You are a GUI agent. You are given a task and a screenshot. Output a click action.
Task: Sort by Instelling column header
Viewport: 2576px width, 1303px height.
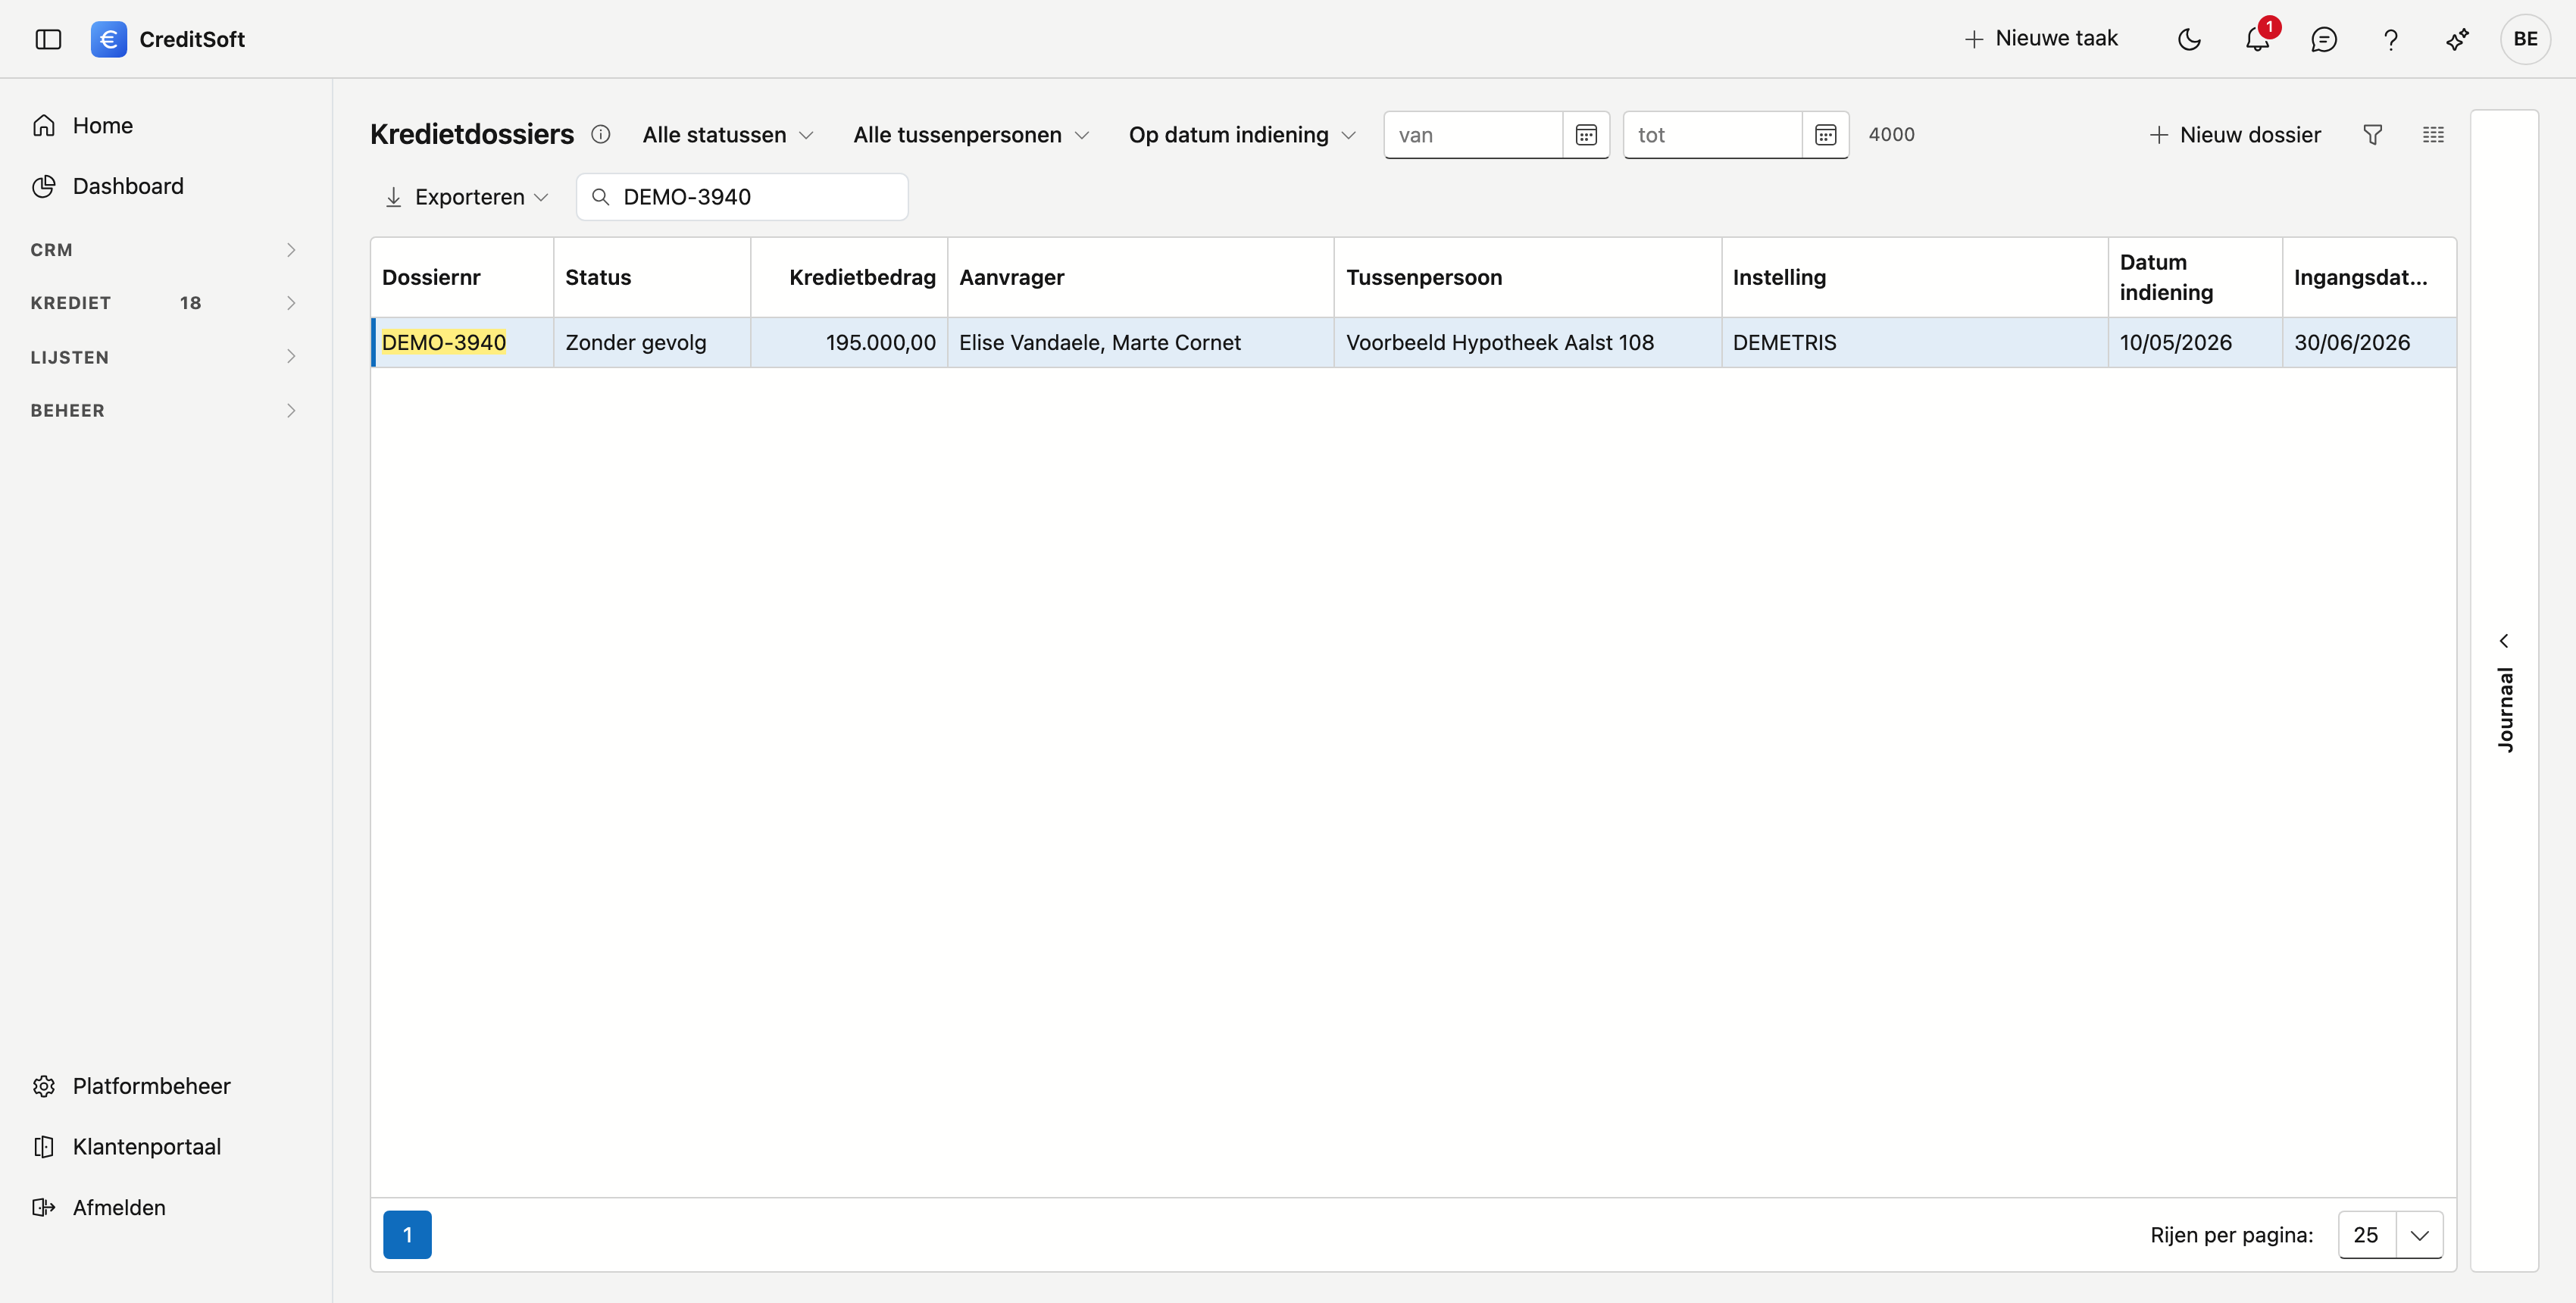tap(1915, 277)
